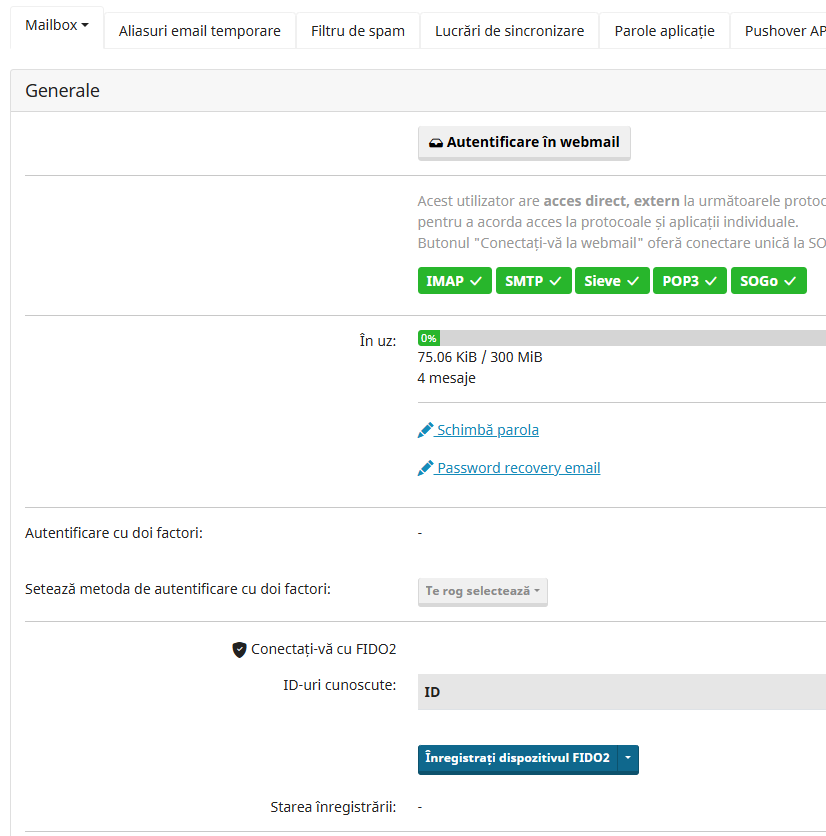Toggle Sieve protocol access badge
This screenshot has height=836, width=826.
[612, 281]
